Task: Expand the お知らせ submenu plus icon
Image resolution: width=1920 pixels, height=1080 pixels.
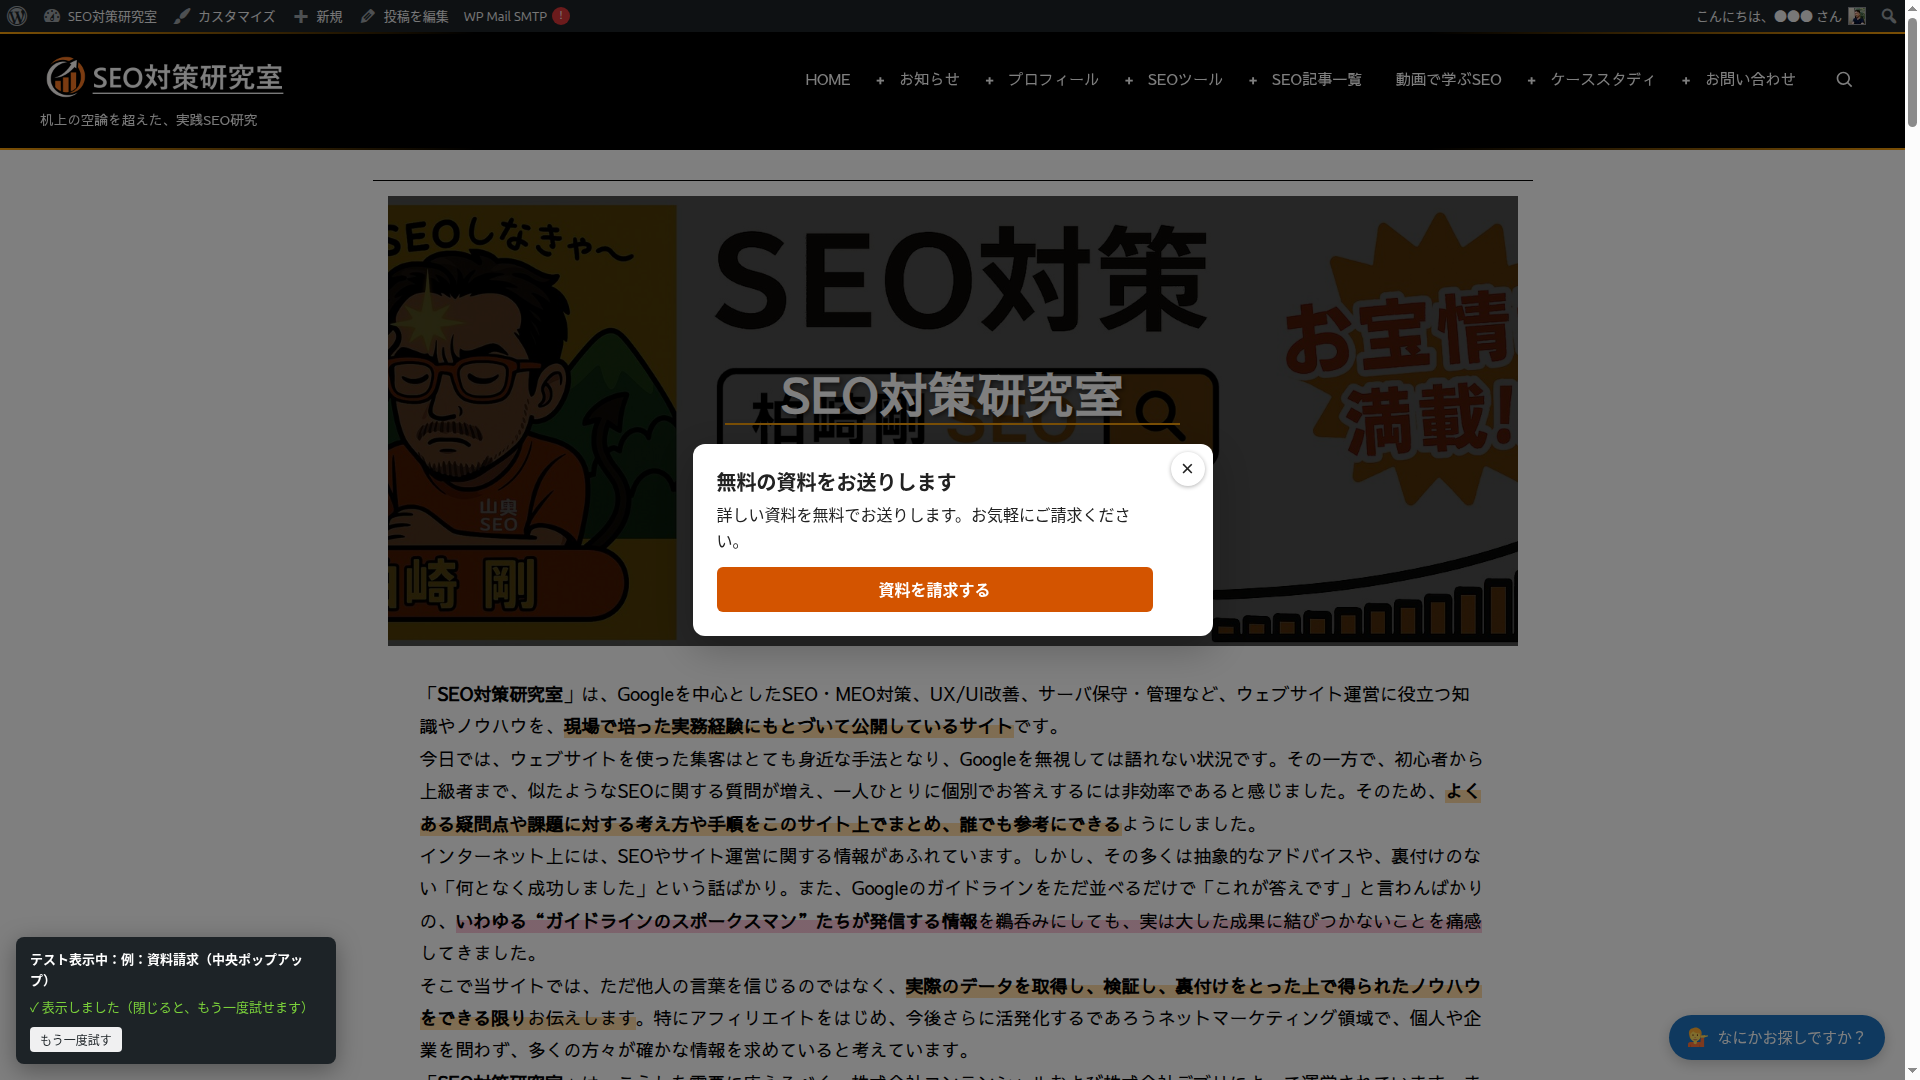Action: (880, 80)
